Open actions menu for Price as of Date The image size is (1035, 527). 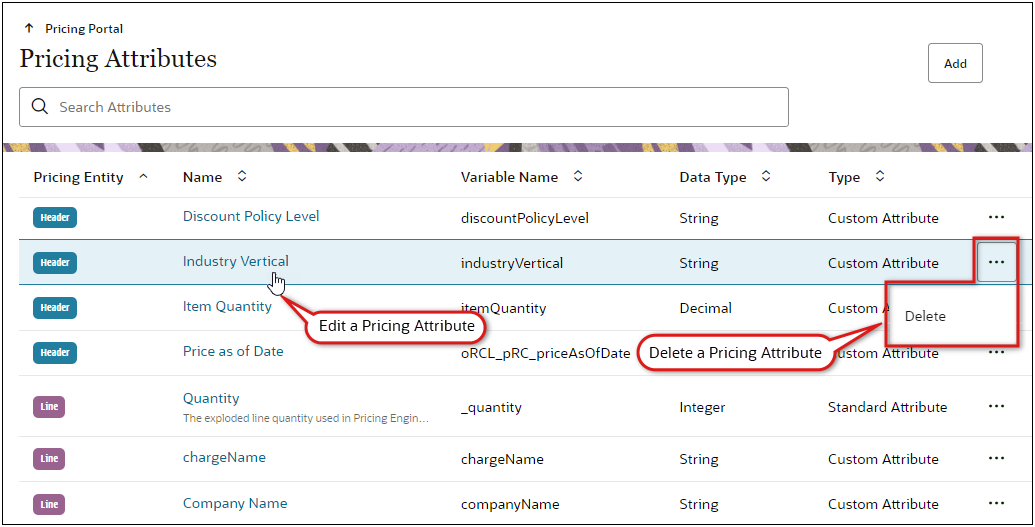(996, 352)
